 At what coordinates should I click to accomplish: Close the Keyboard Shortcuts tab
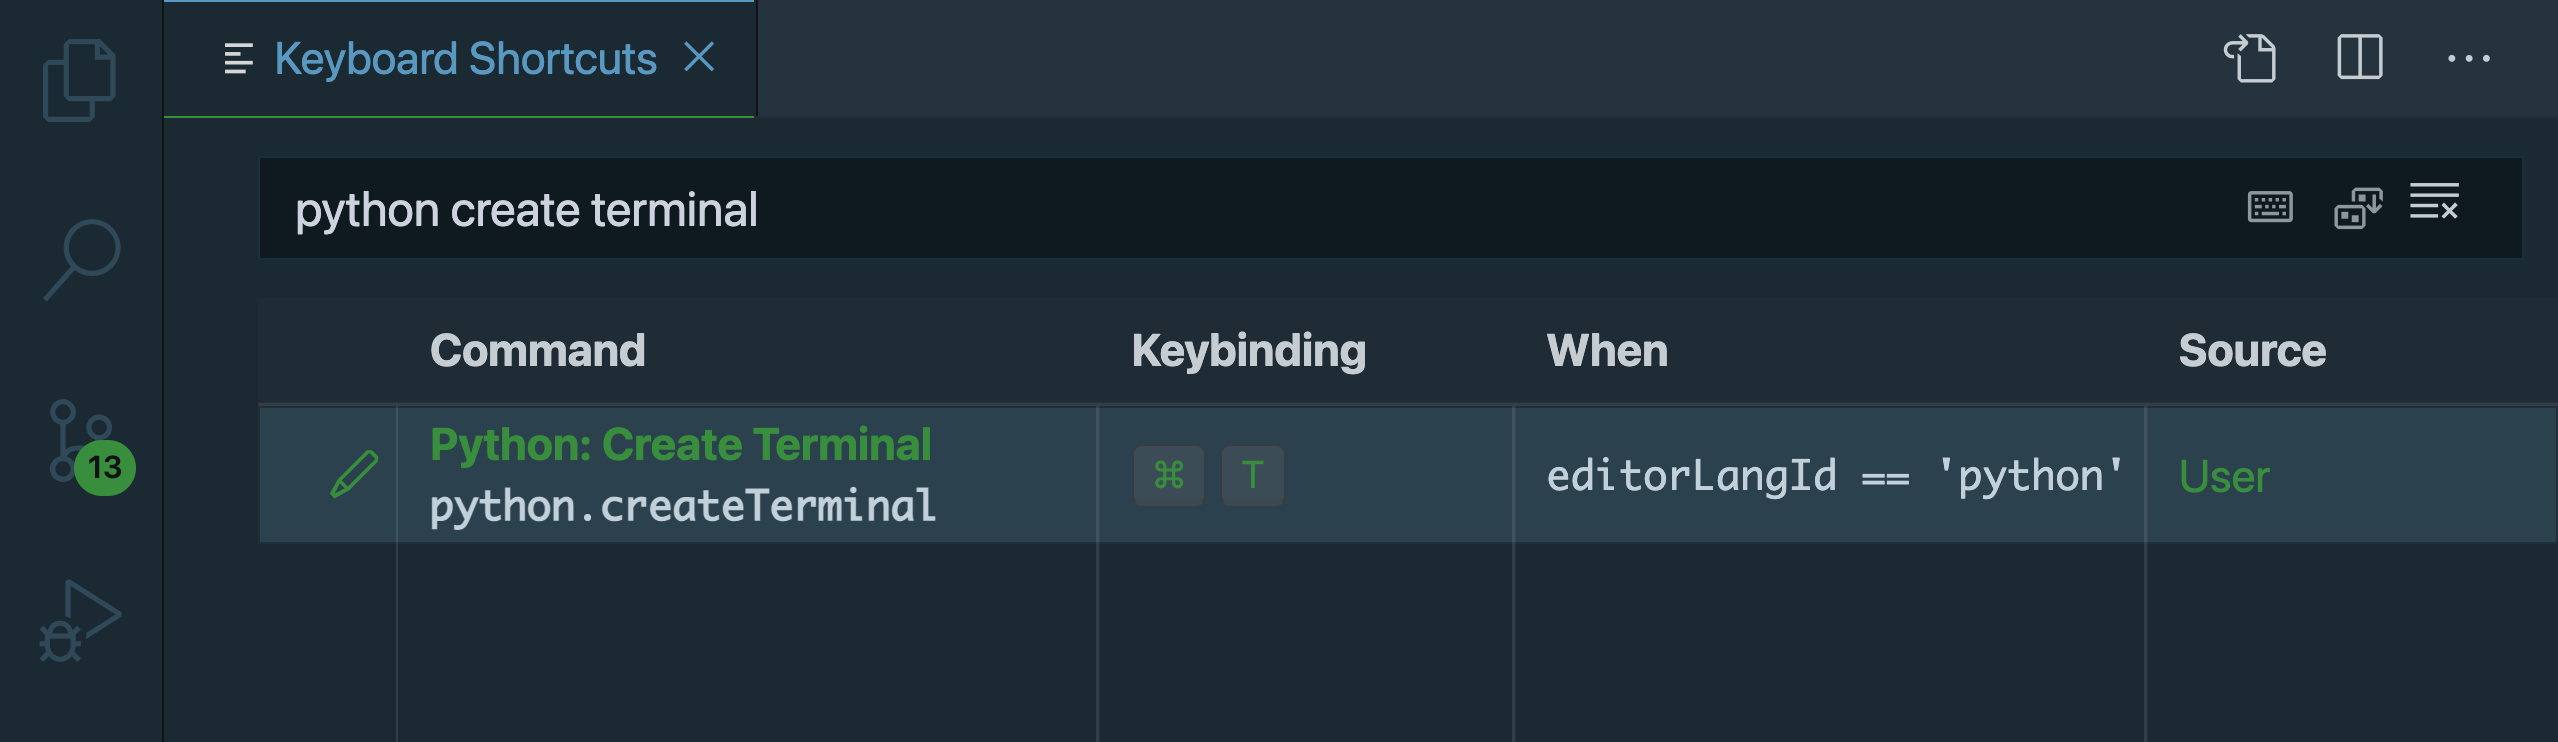click(x=700, y=57)
